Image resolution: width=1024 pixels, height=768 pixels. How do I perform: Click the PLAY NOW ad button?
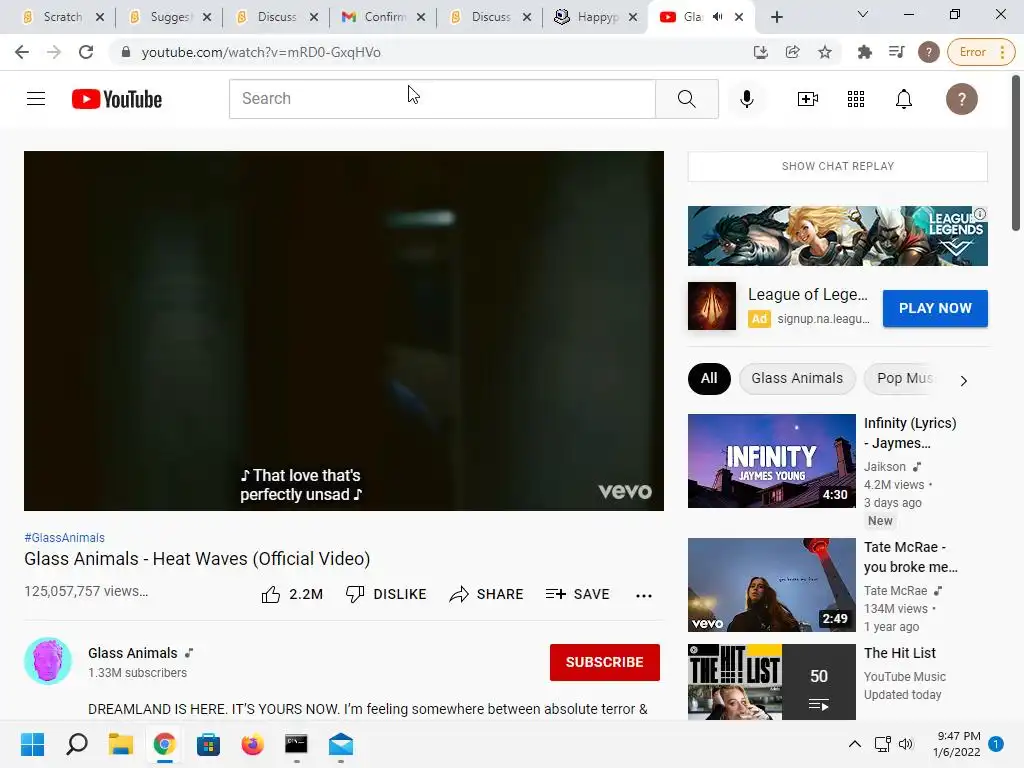(935, 308)
